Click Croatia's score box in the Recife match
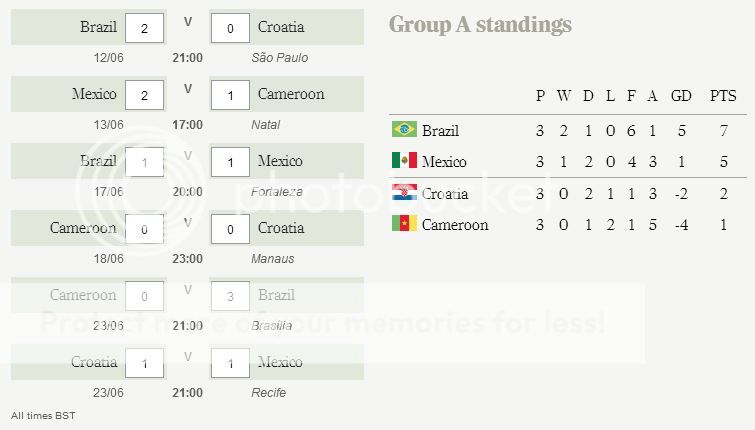The image size is (755, 430). 145,363
